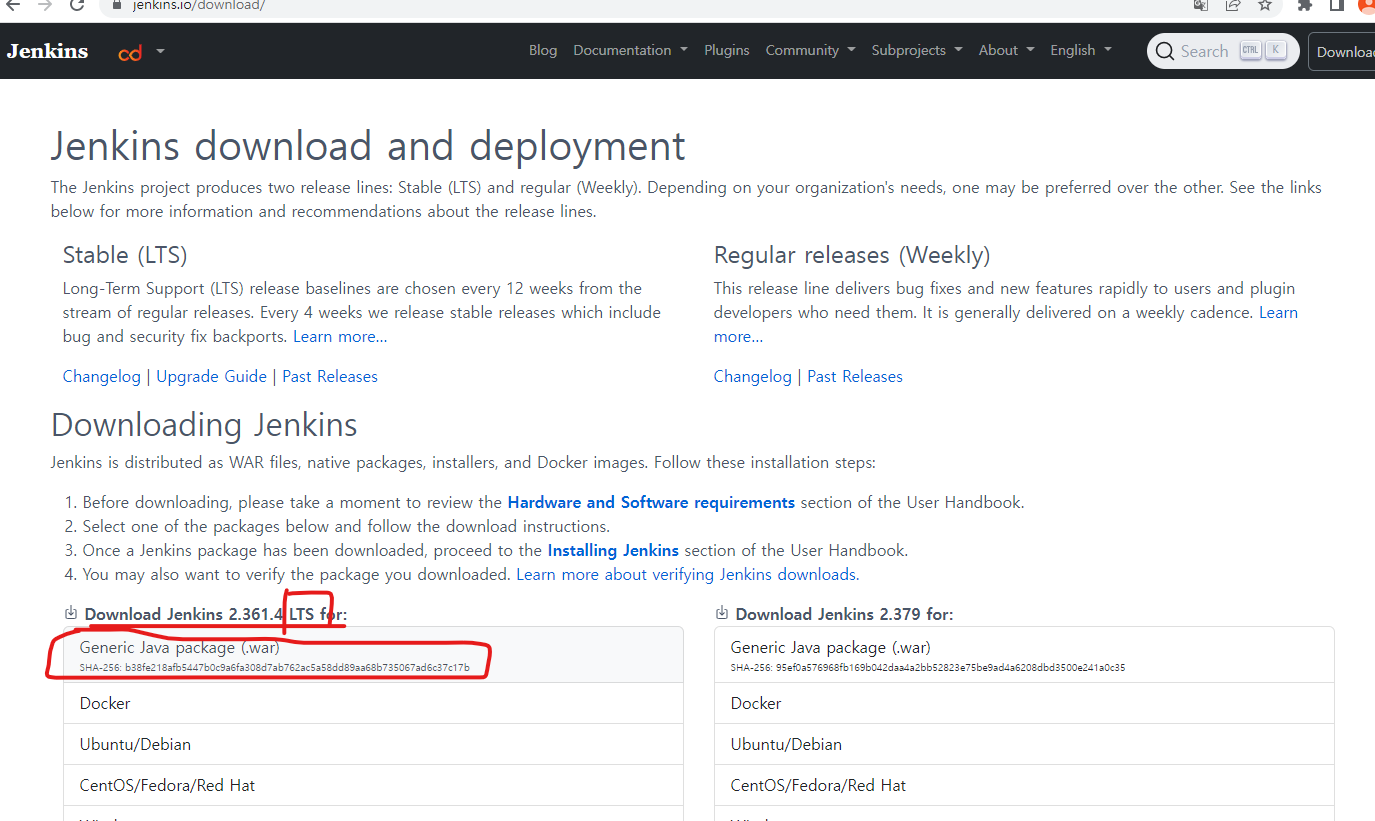Click the Jenkins logo in the navbar
The width and height of the screenshot is (1375, 821).
click(x=48, y=51)
